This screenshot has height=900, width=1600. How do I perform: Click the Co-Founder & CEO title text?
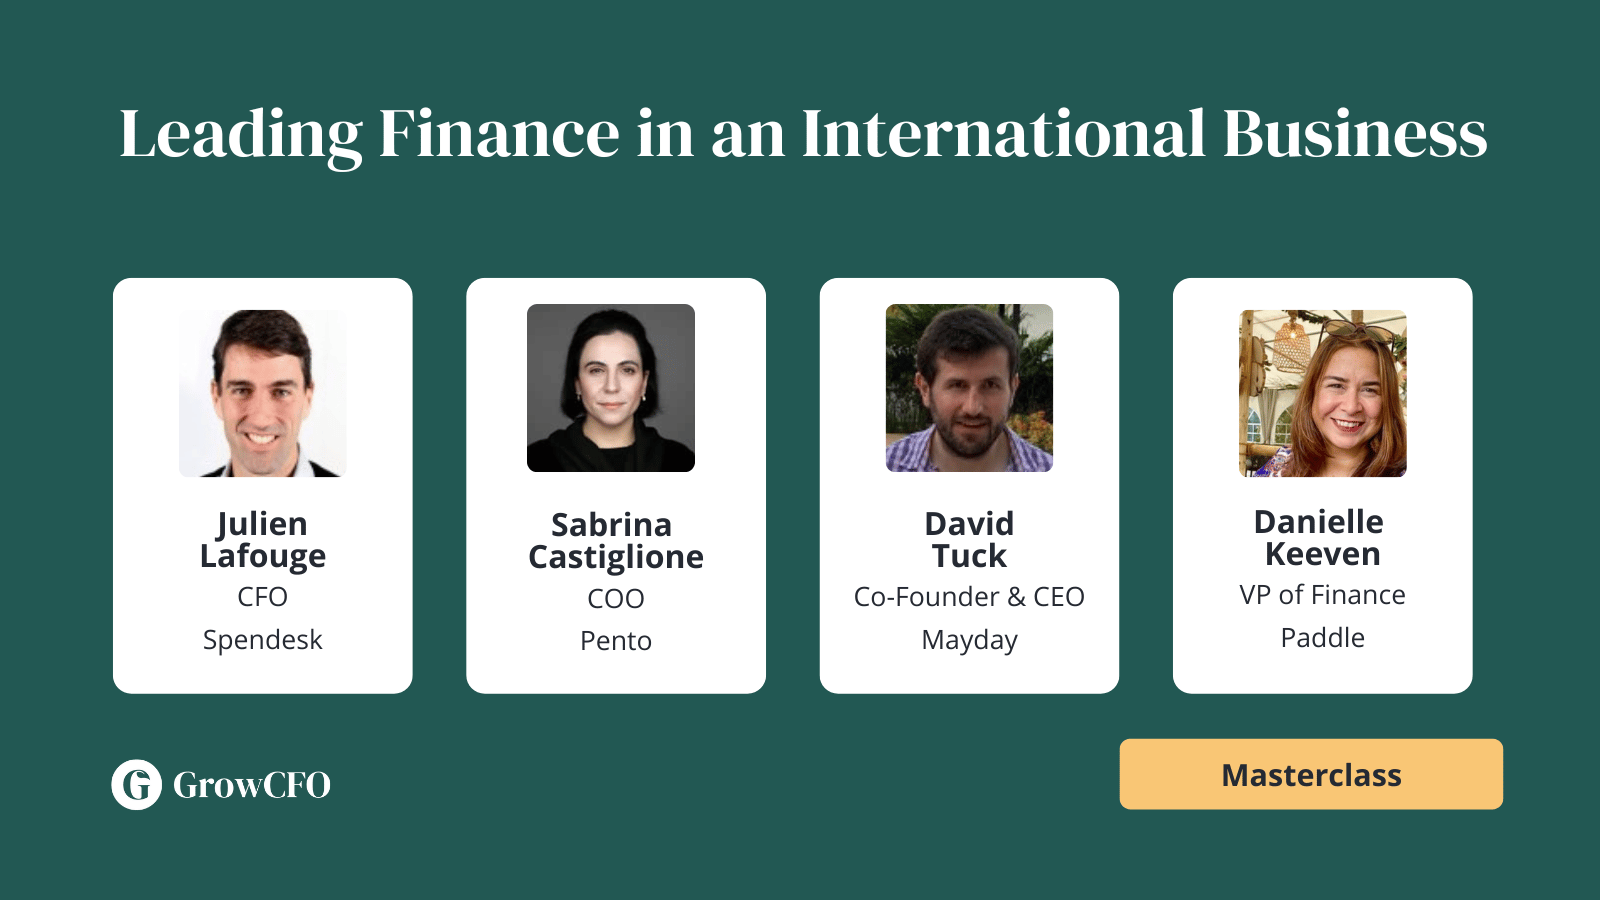click(969, 597)
